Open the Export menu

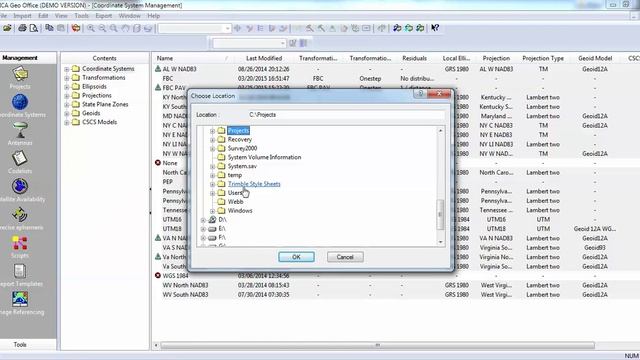click(x=104, y=16)
